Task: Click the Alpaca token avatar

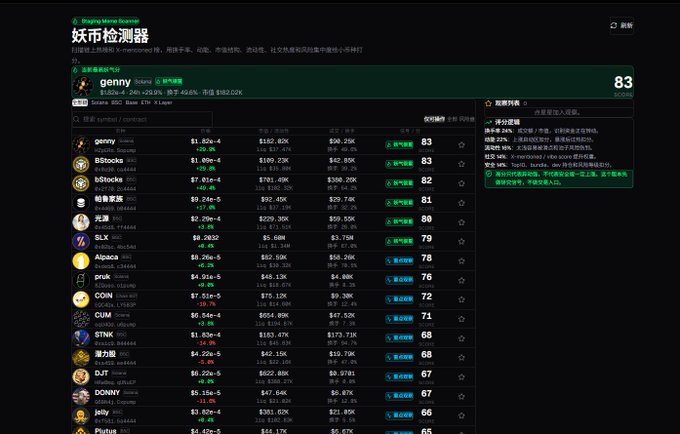Action: [81, 261]
